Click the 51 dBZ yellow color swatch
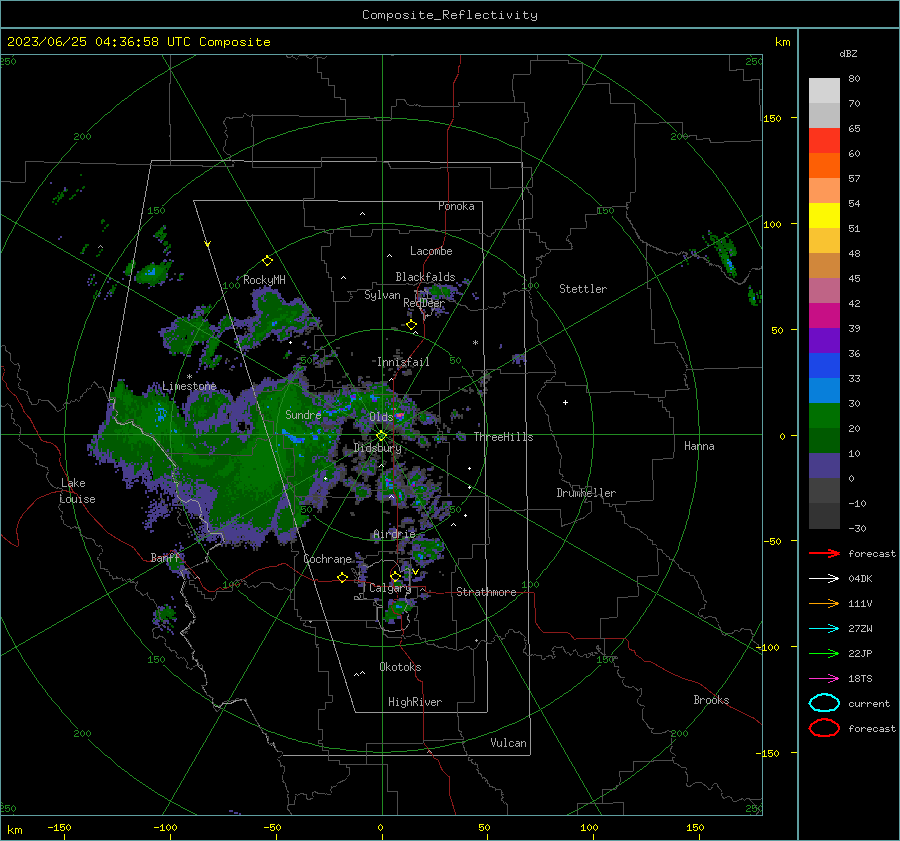Screen dimensions: 900x841 pyautogui.click(x=824, y=215)
